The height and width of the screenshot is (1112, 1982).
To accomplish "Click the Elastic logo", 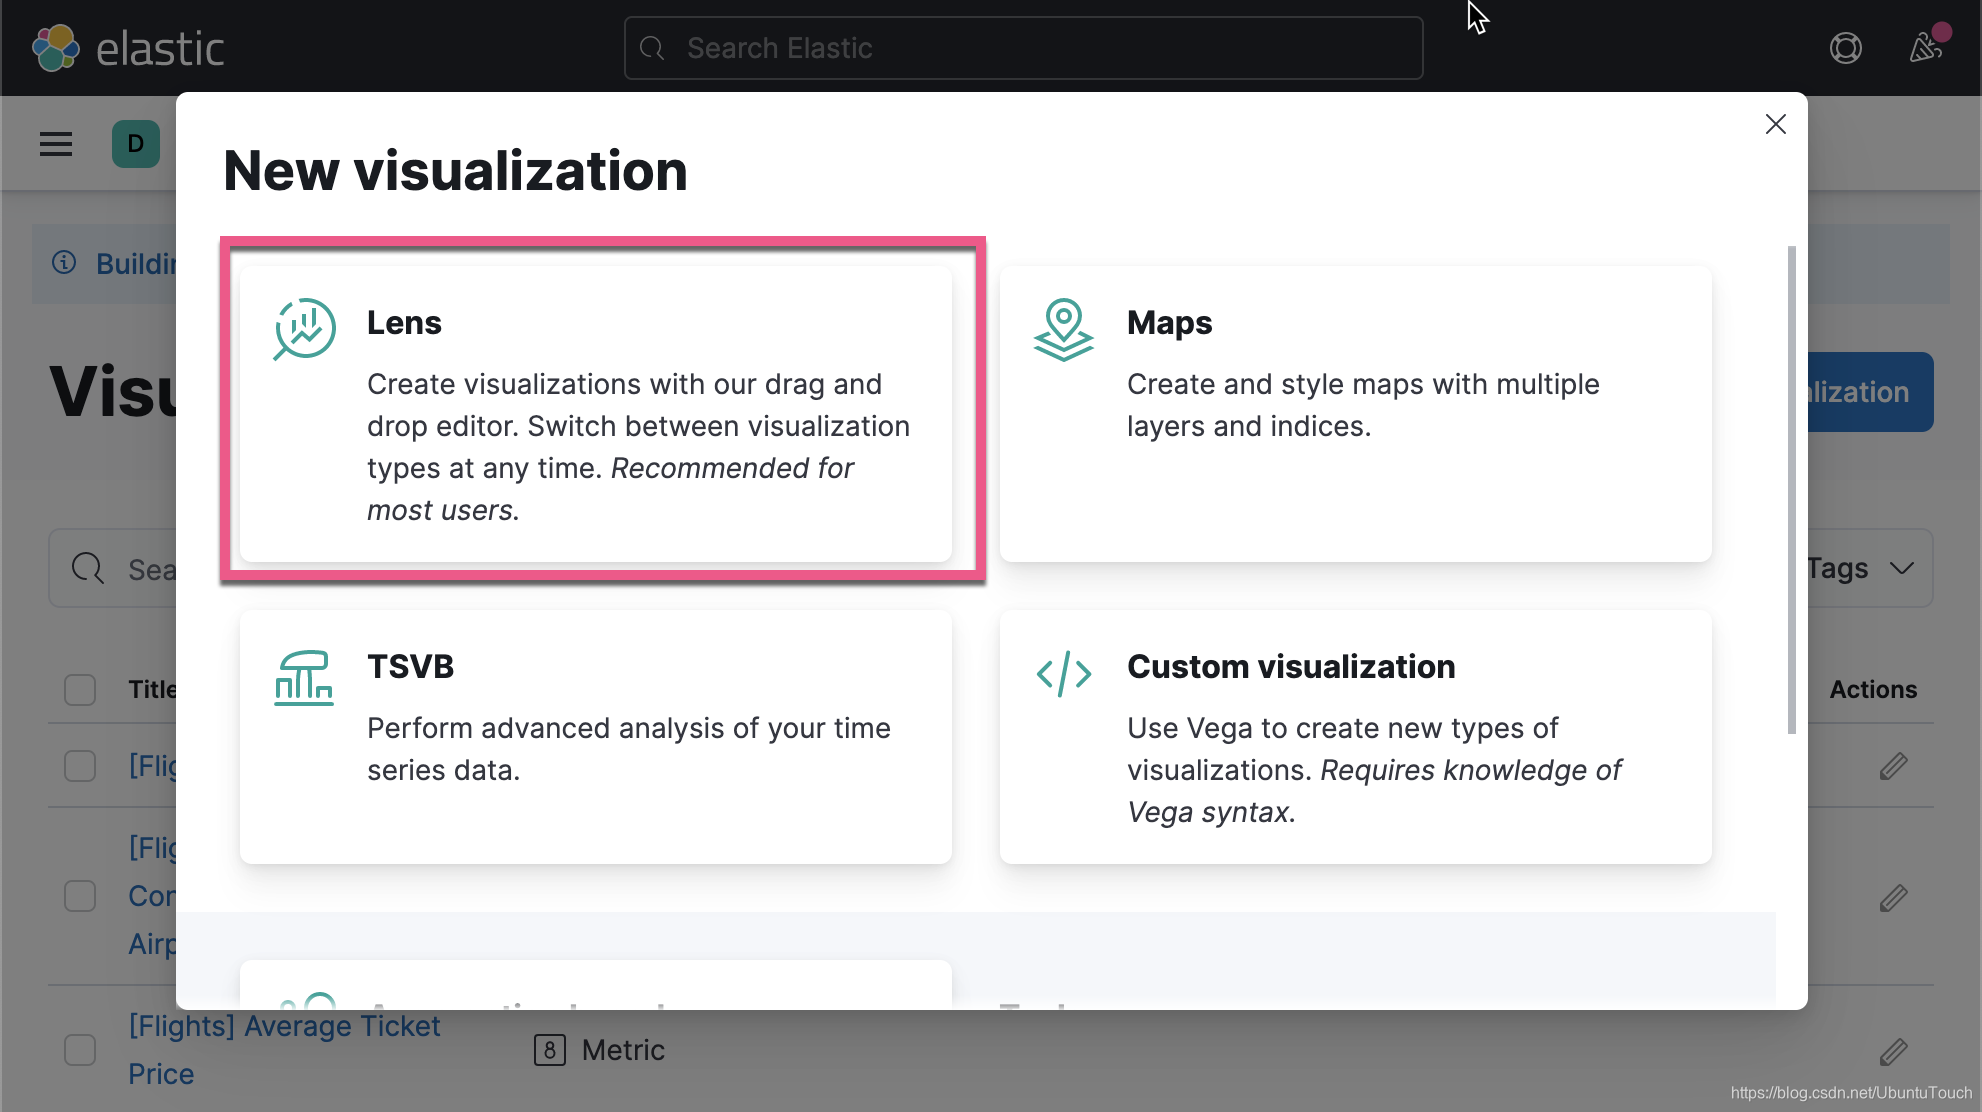I will 56,48.
